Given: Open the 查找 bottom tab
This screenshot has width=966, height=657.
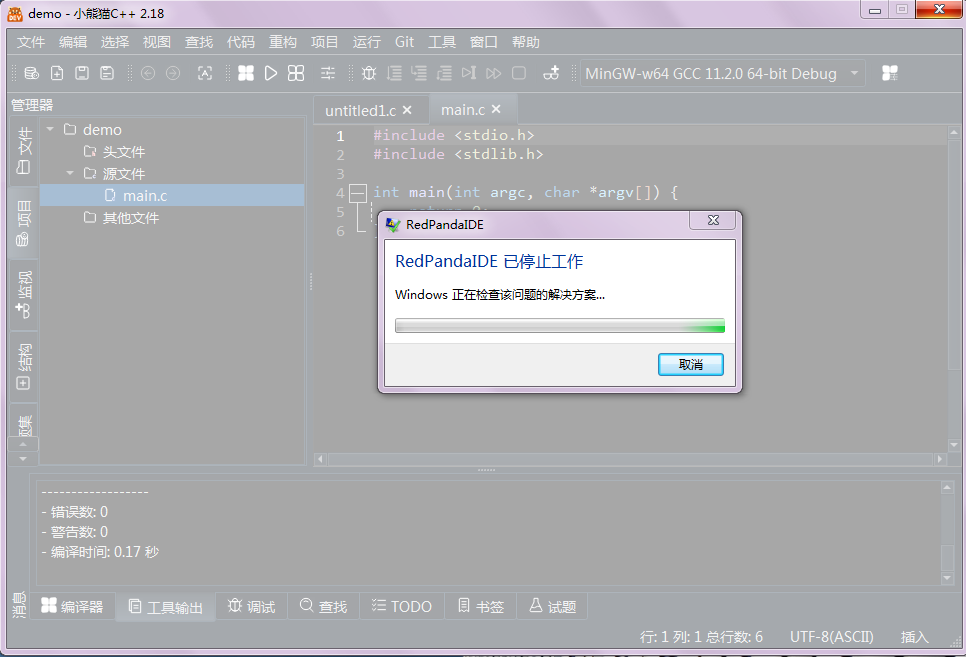Looking at the screenshot, I should (x=323, y=606).
